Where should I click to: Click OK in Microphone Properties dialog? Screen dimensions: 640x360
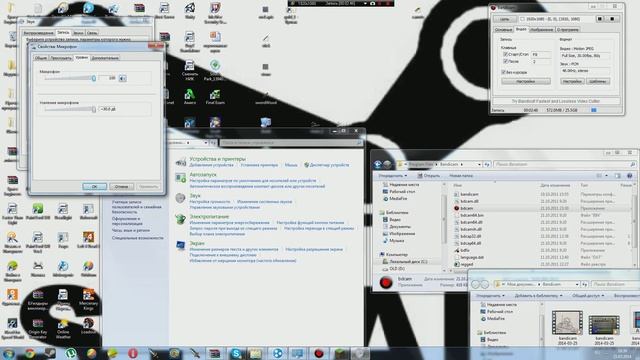click(94, 187)
